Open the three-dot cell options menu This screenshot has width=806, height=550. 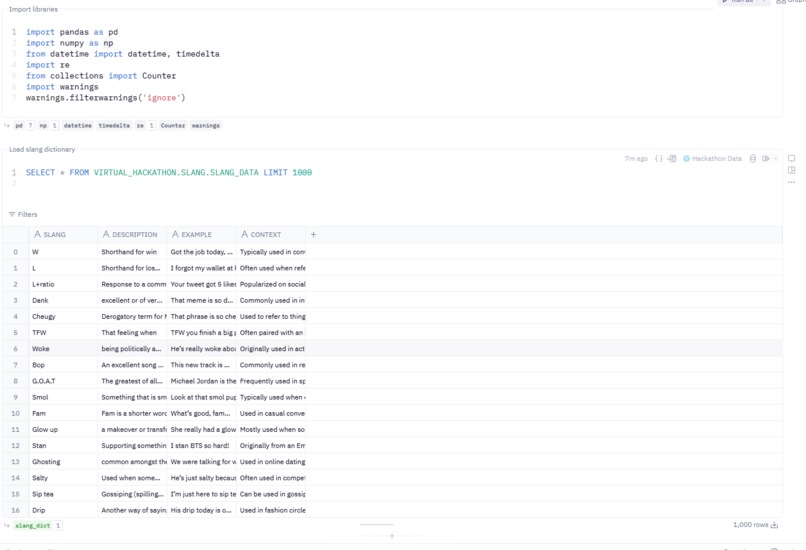tap(792, 182)
